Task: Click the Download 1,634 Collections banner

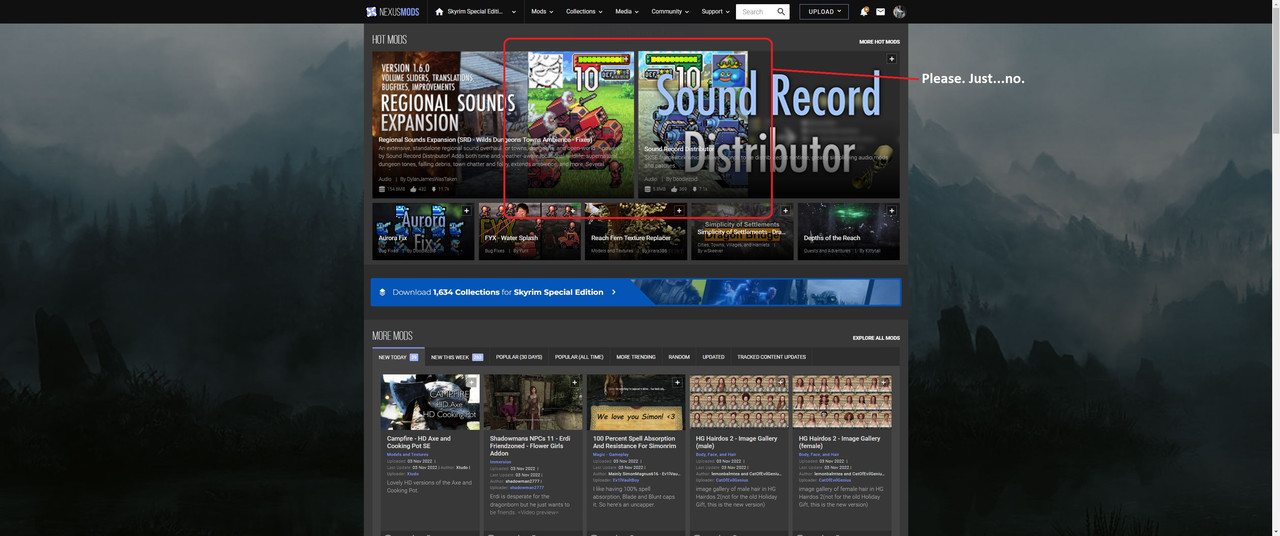Action: [x=636, y=292]
